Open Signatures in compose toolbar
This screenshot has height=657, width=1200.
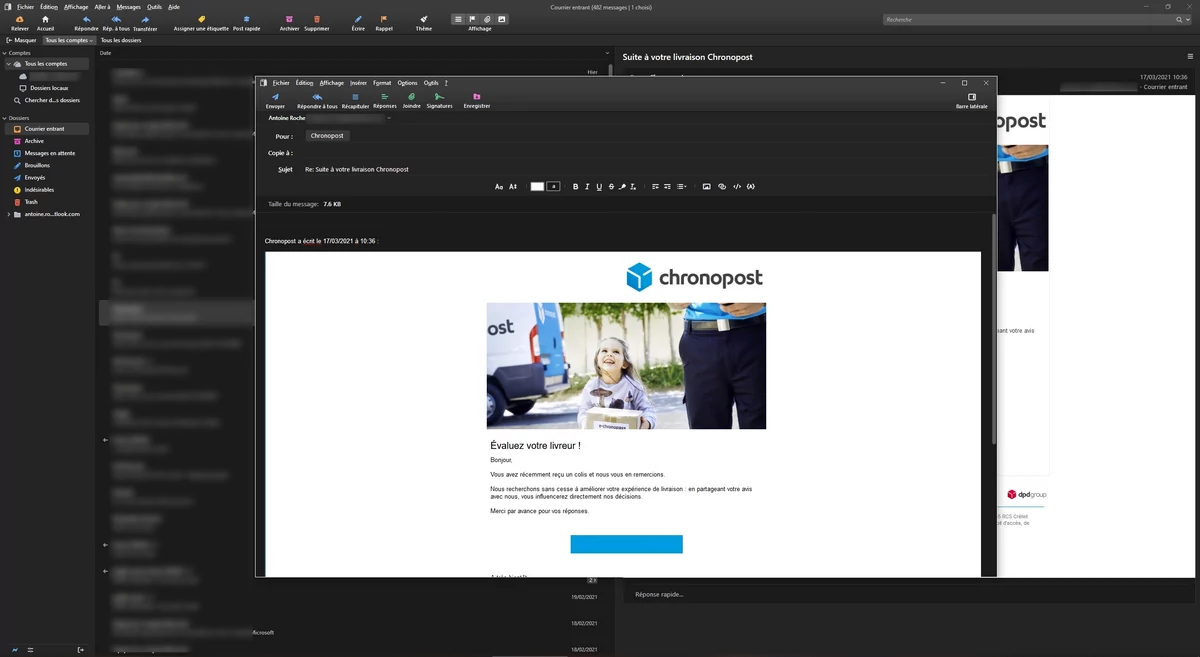[x=439, y=101]
